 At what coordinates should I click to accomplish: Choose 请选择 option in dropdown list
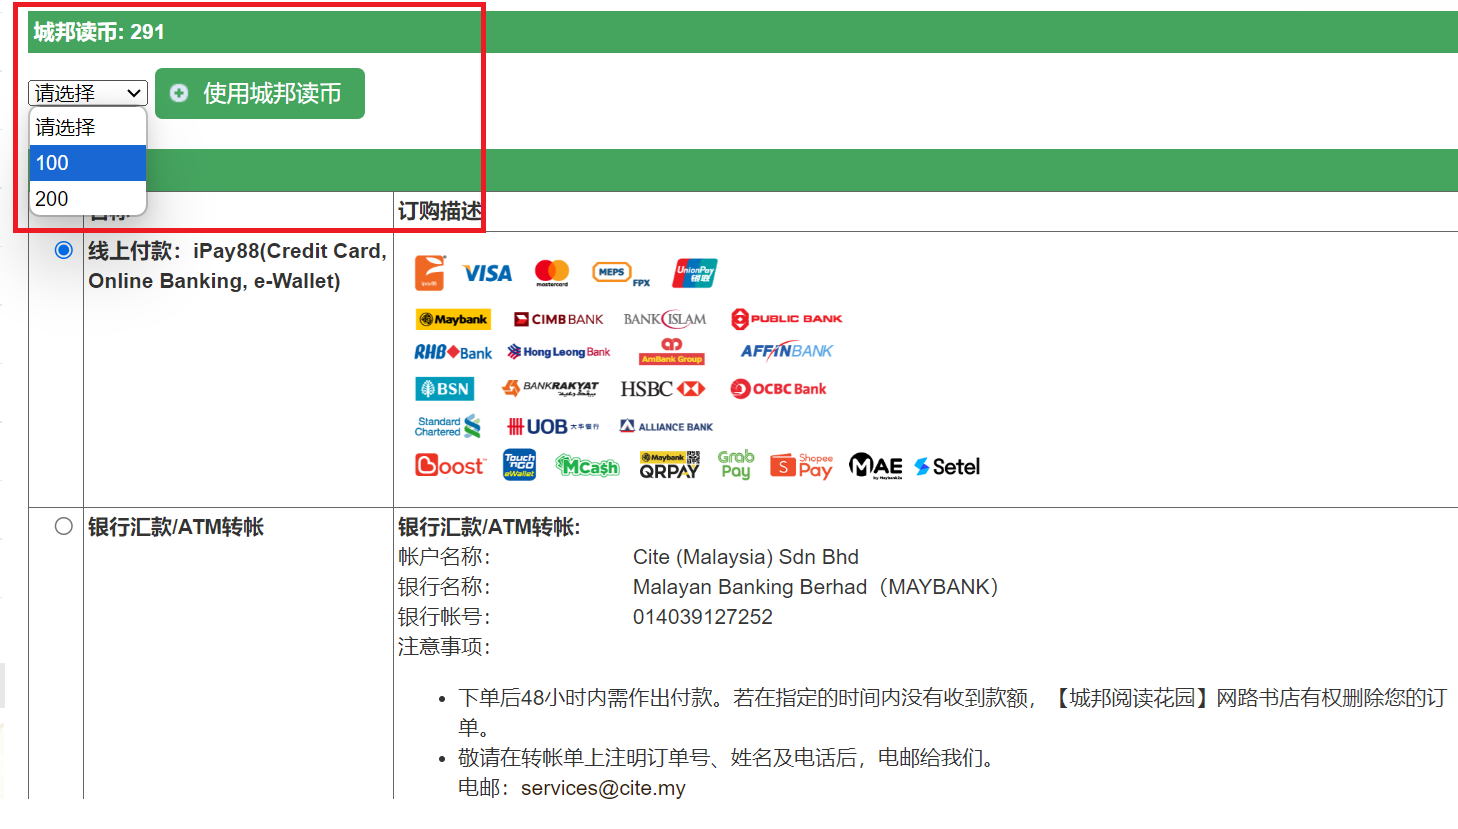[88, 127]
